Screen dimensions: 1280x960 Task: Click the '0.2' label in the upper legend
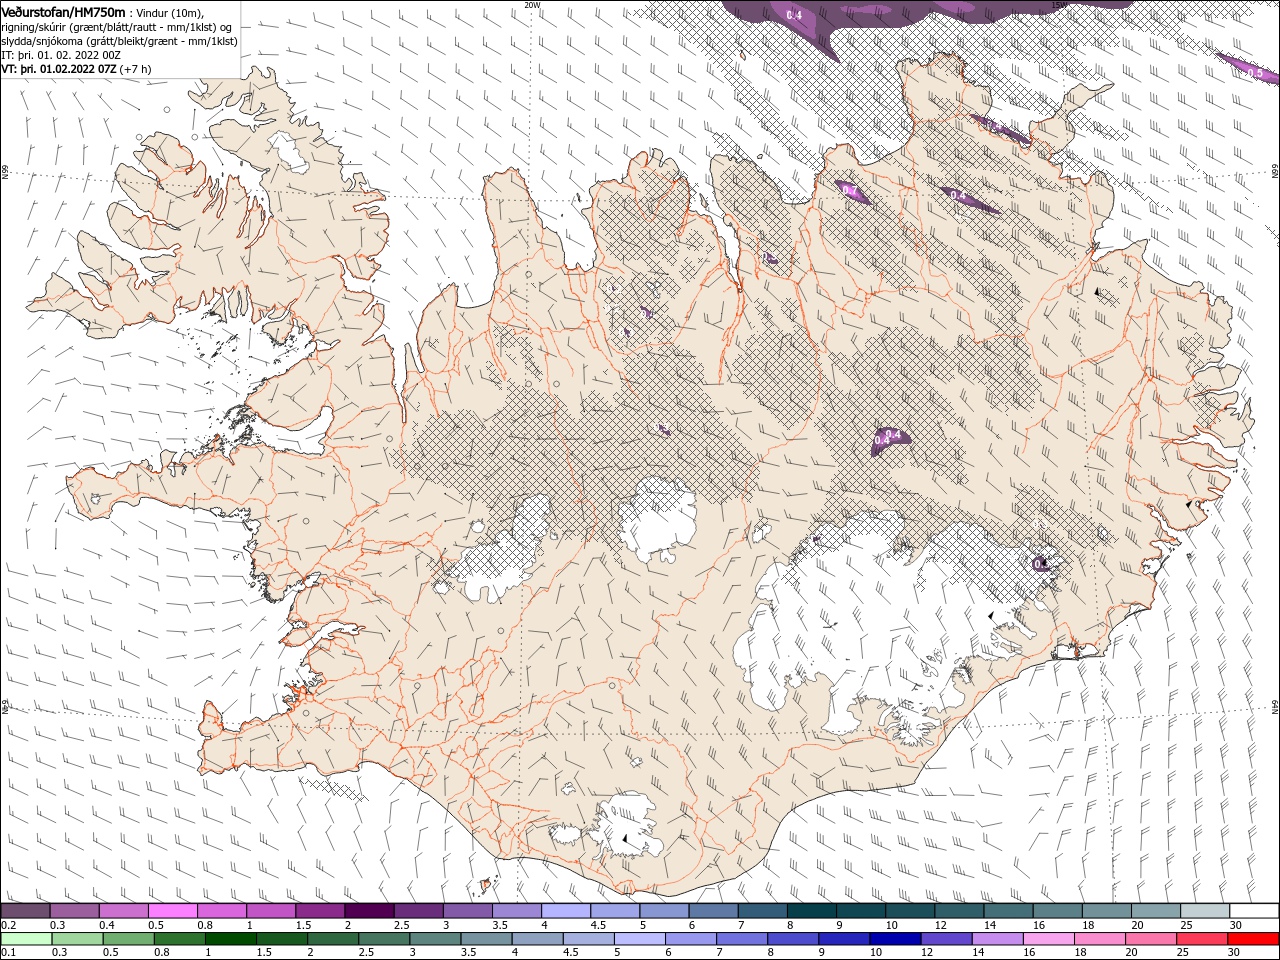8,925
